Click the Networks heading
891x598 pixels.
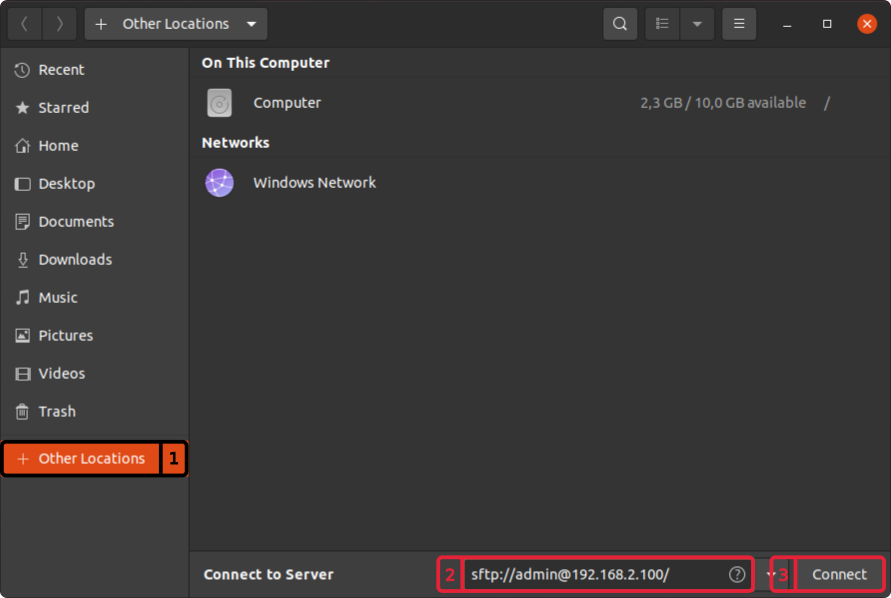(x=235, y=143)
